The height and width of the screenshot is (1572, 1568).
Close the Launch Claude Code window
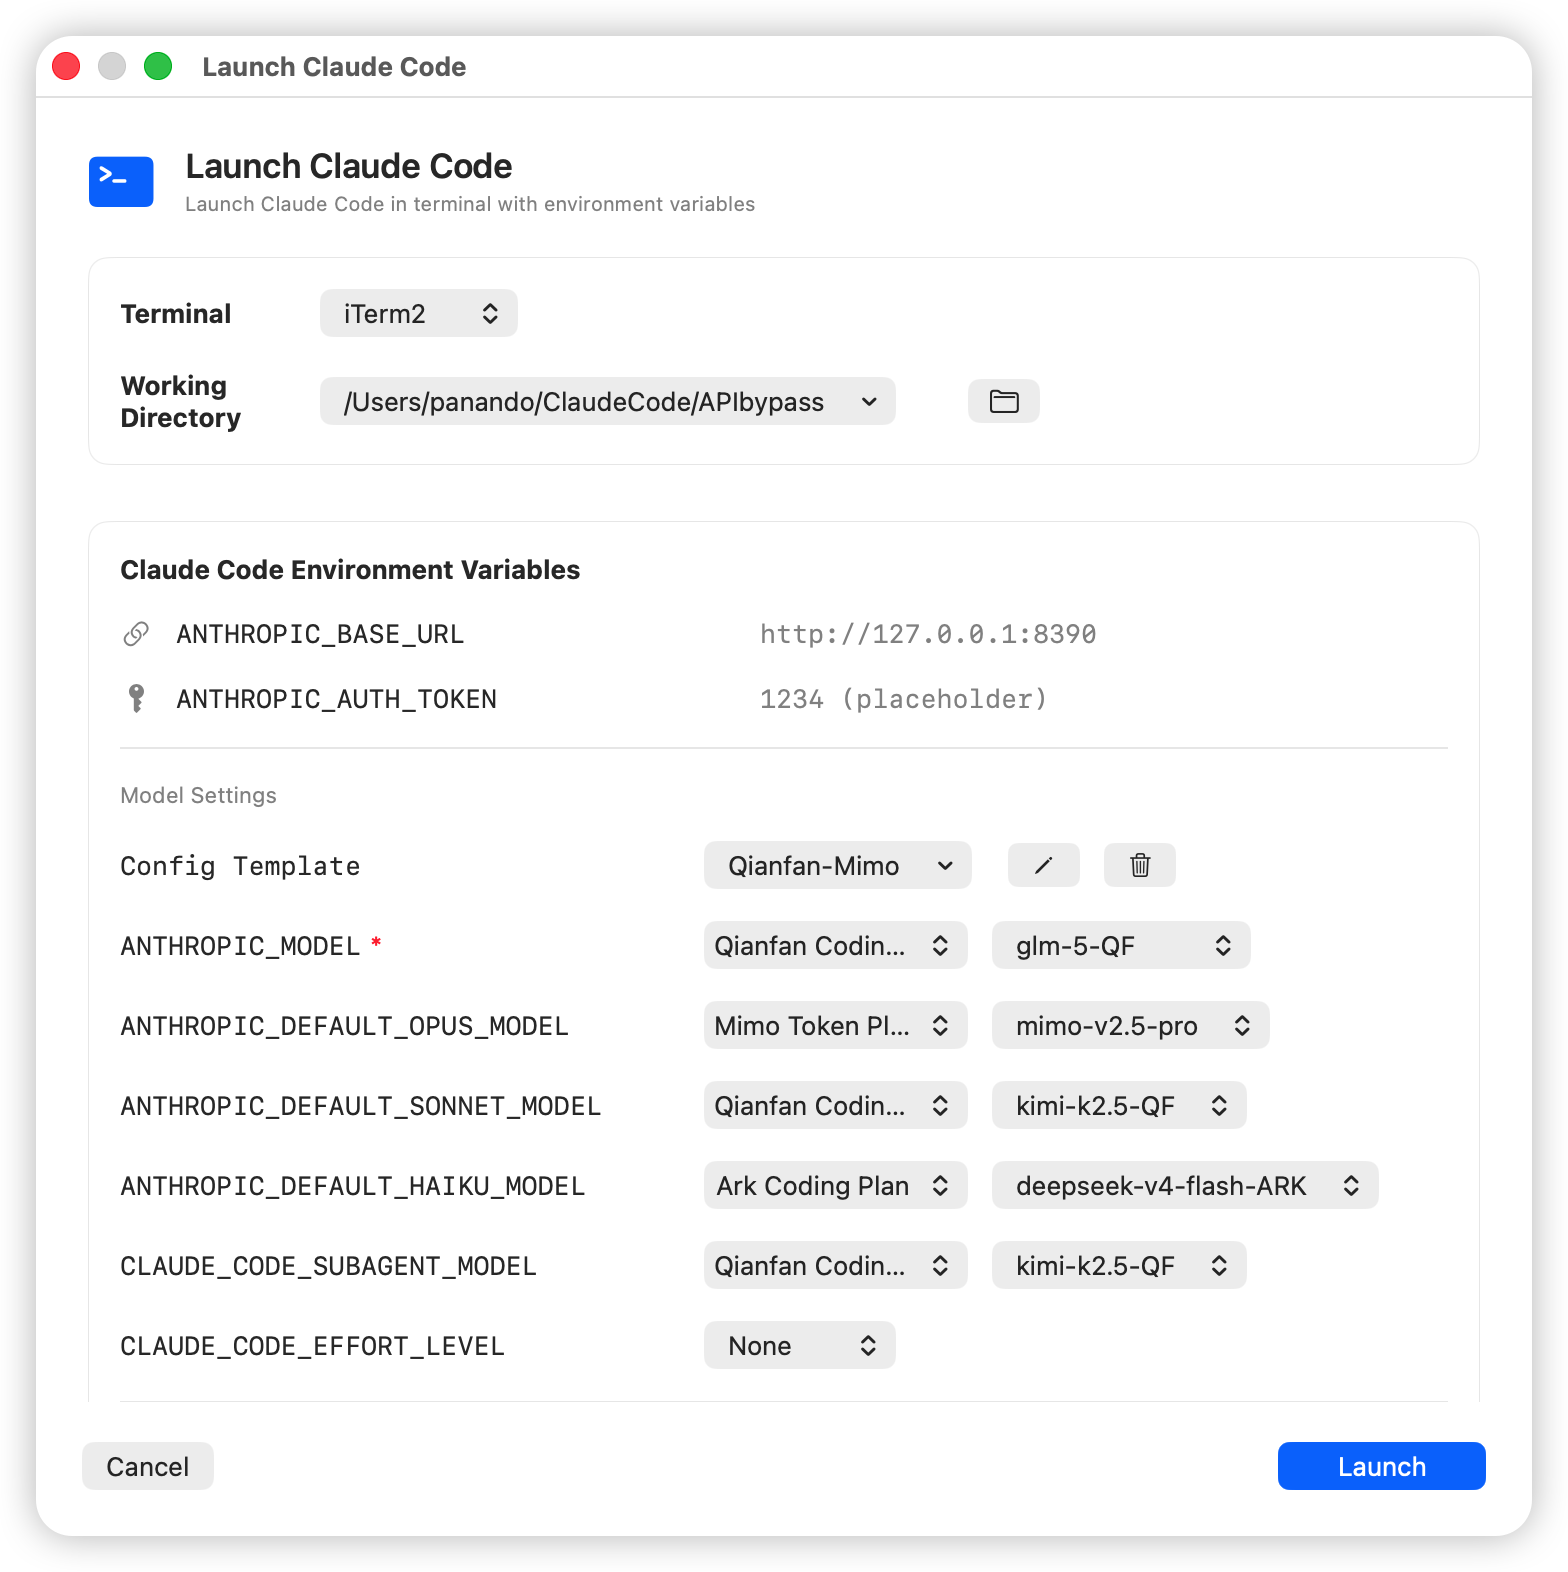coord(66,66)
